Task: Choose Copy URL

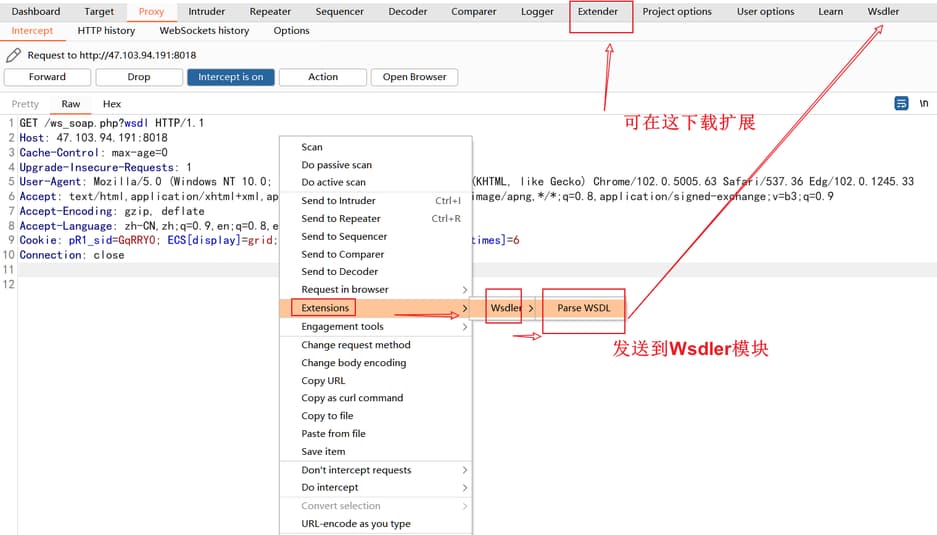Action: 376,381
